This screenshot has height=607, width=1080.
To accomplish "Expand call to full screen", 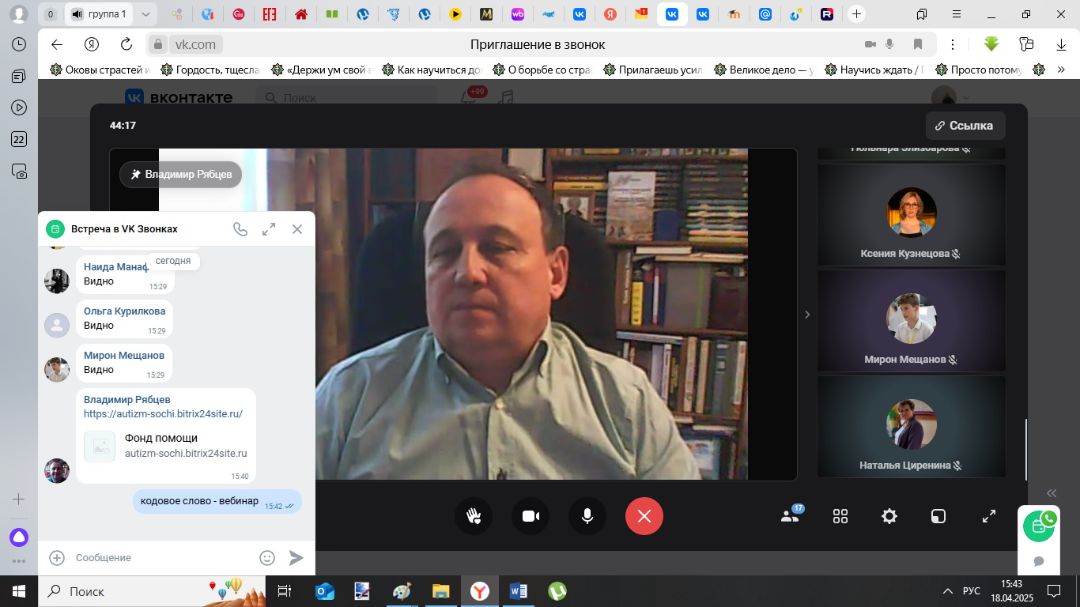I will tap(989, 516).
